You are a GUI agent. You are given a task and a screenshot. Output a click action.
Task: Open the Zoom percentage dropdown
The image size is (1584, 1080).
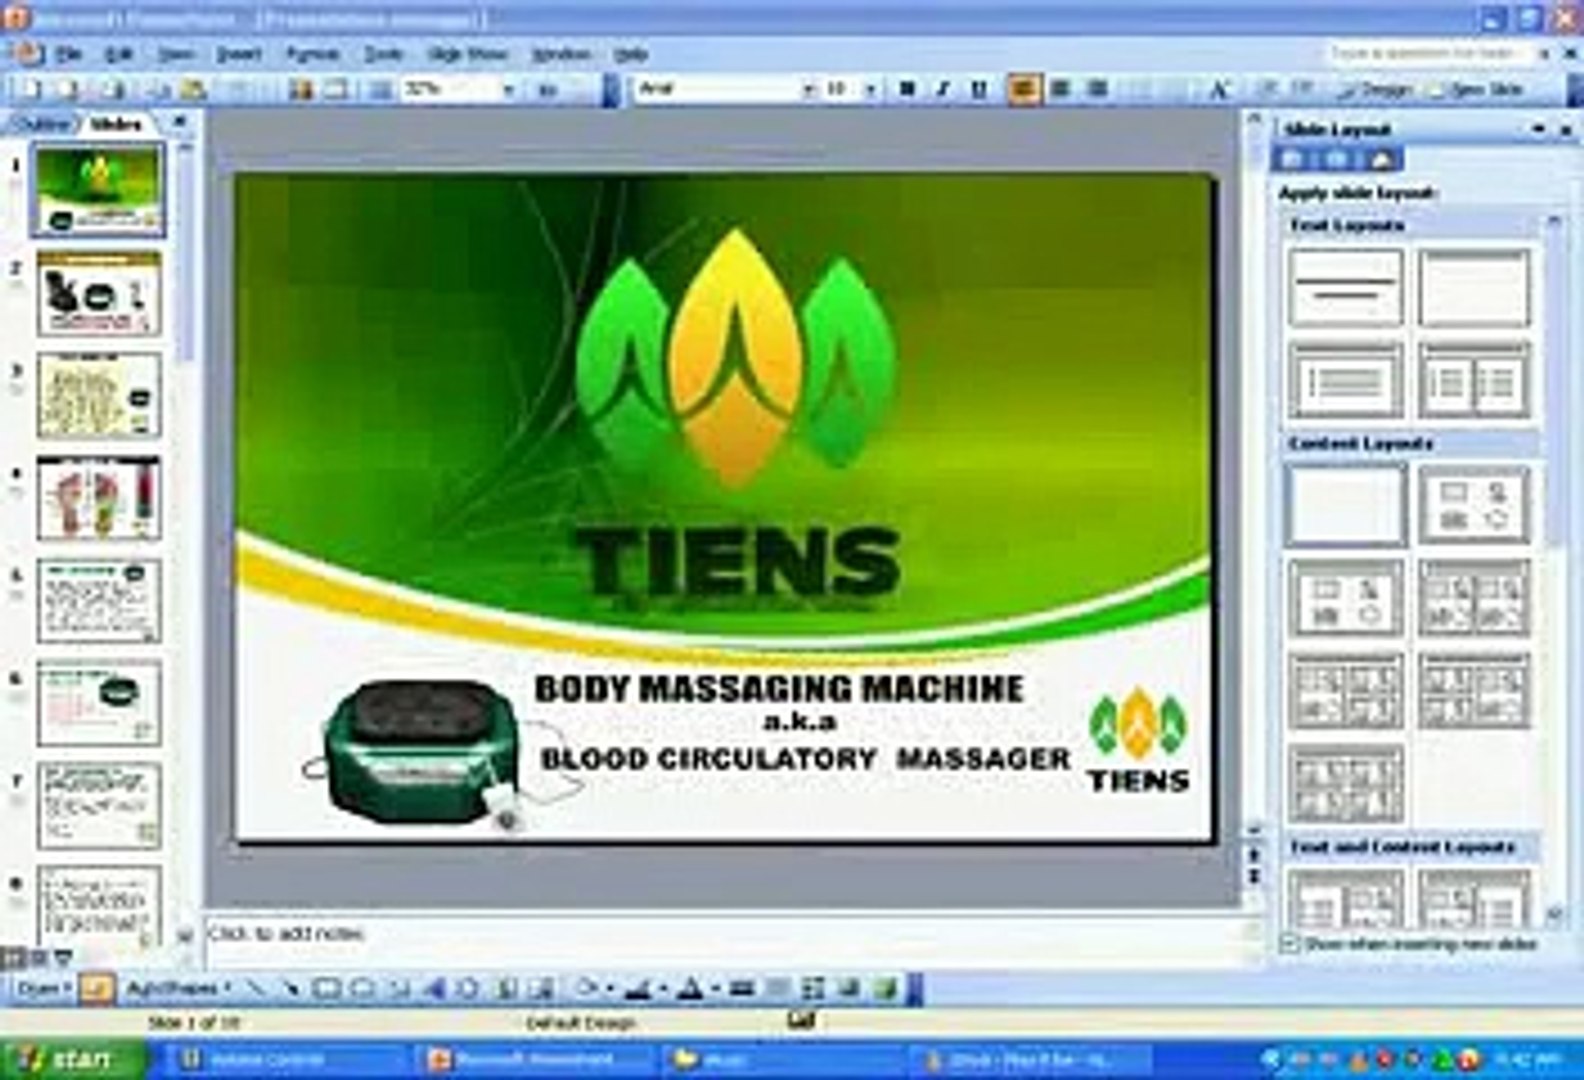[509, 89]
